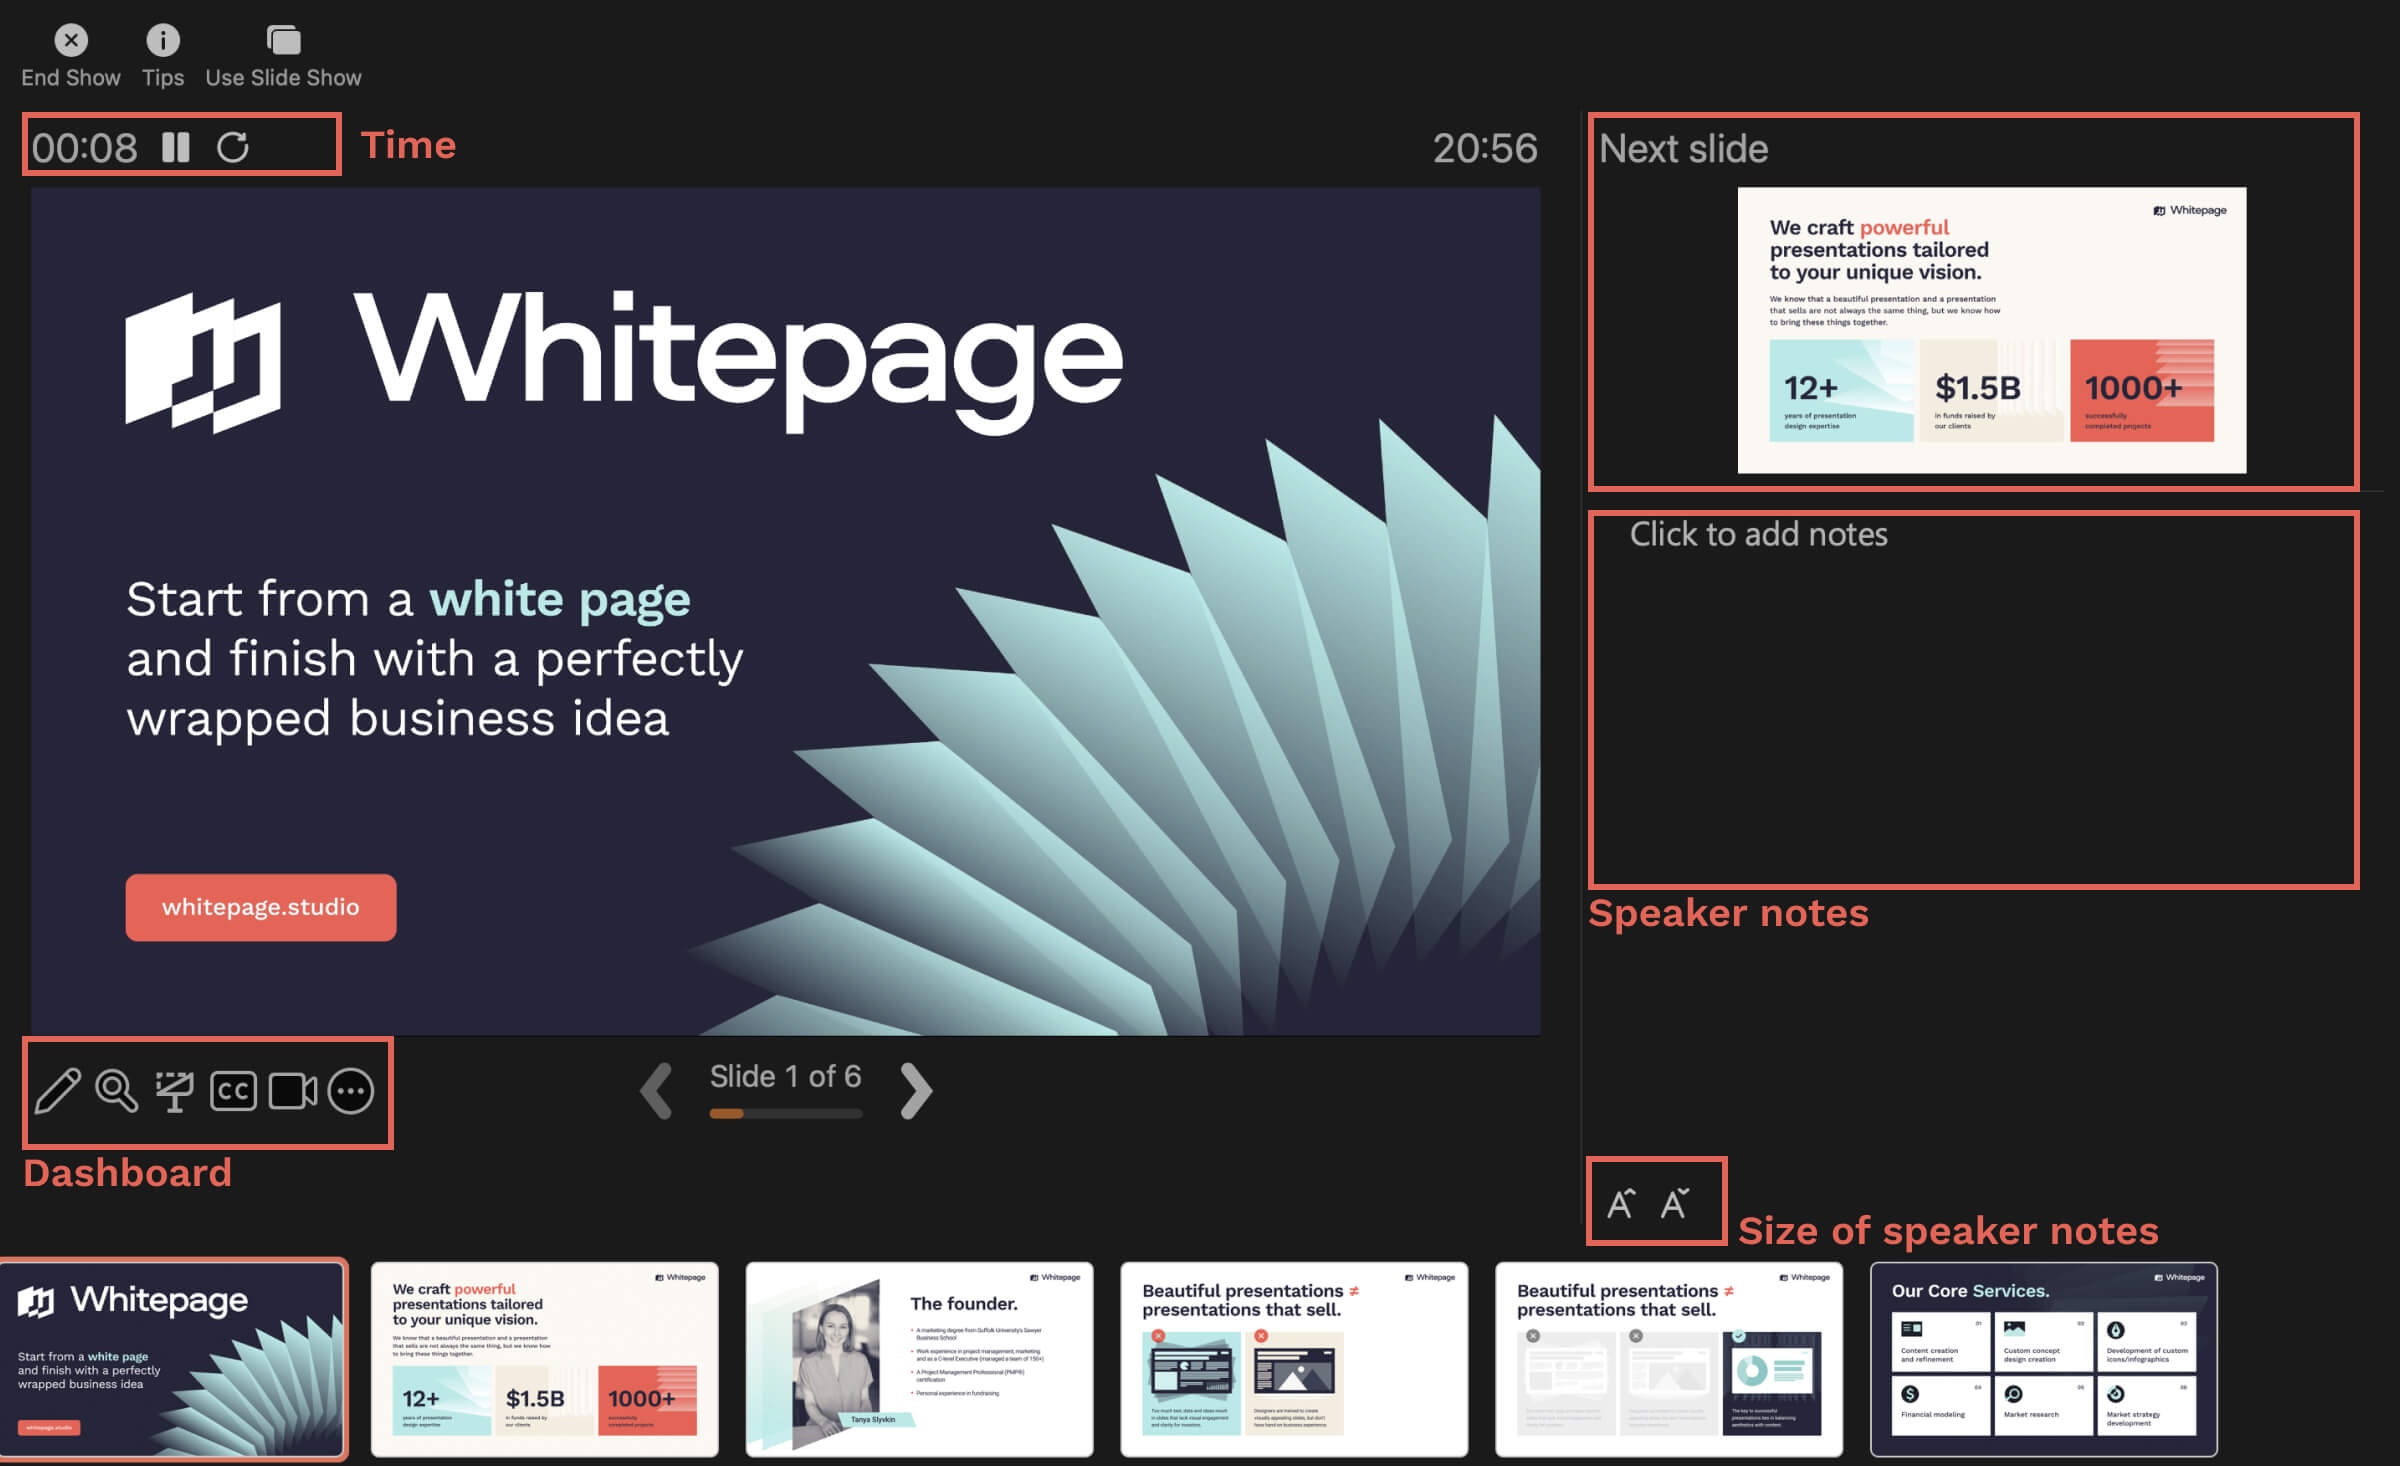This screenshot has height=1466, width=2400.
Task: Increase the speaker notes text size
Action: click(1620, 1199)
